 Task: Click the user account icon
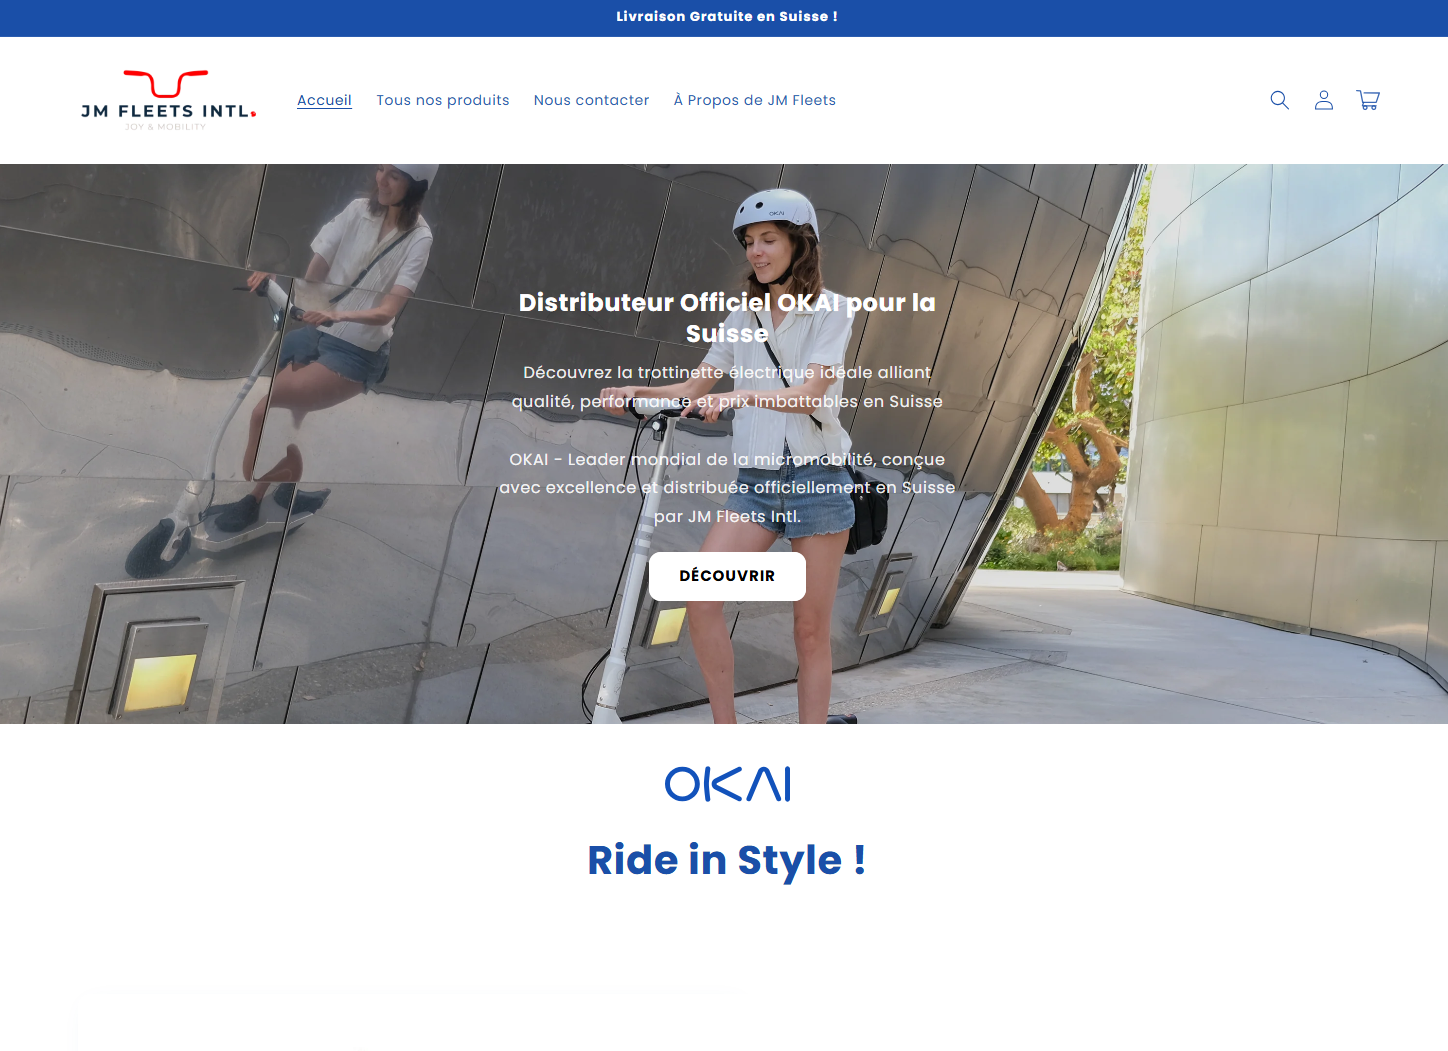coord(1323,100)
